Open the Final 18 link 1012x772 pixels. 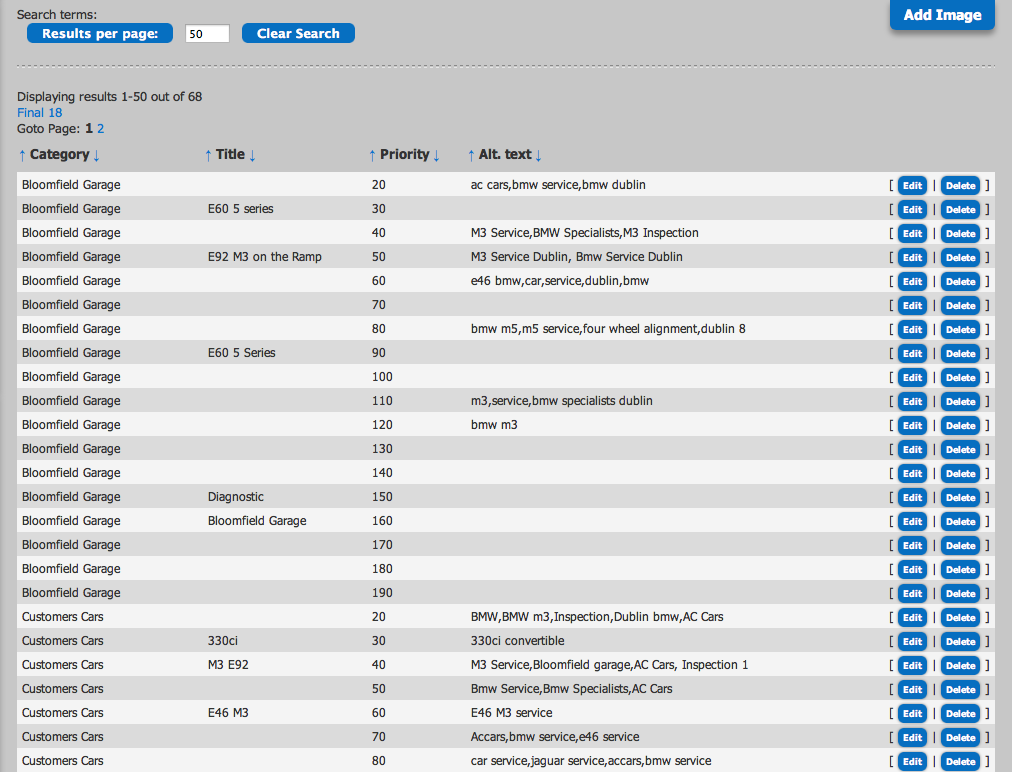tap(39, 112)
